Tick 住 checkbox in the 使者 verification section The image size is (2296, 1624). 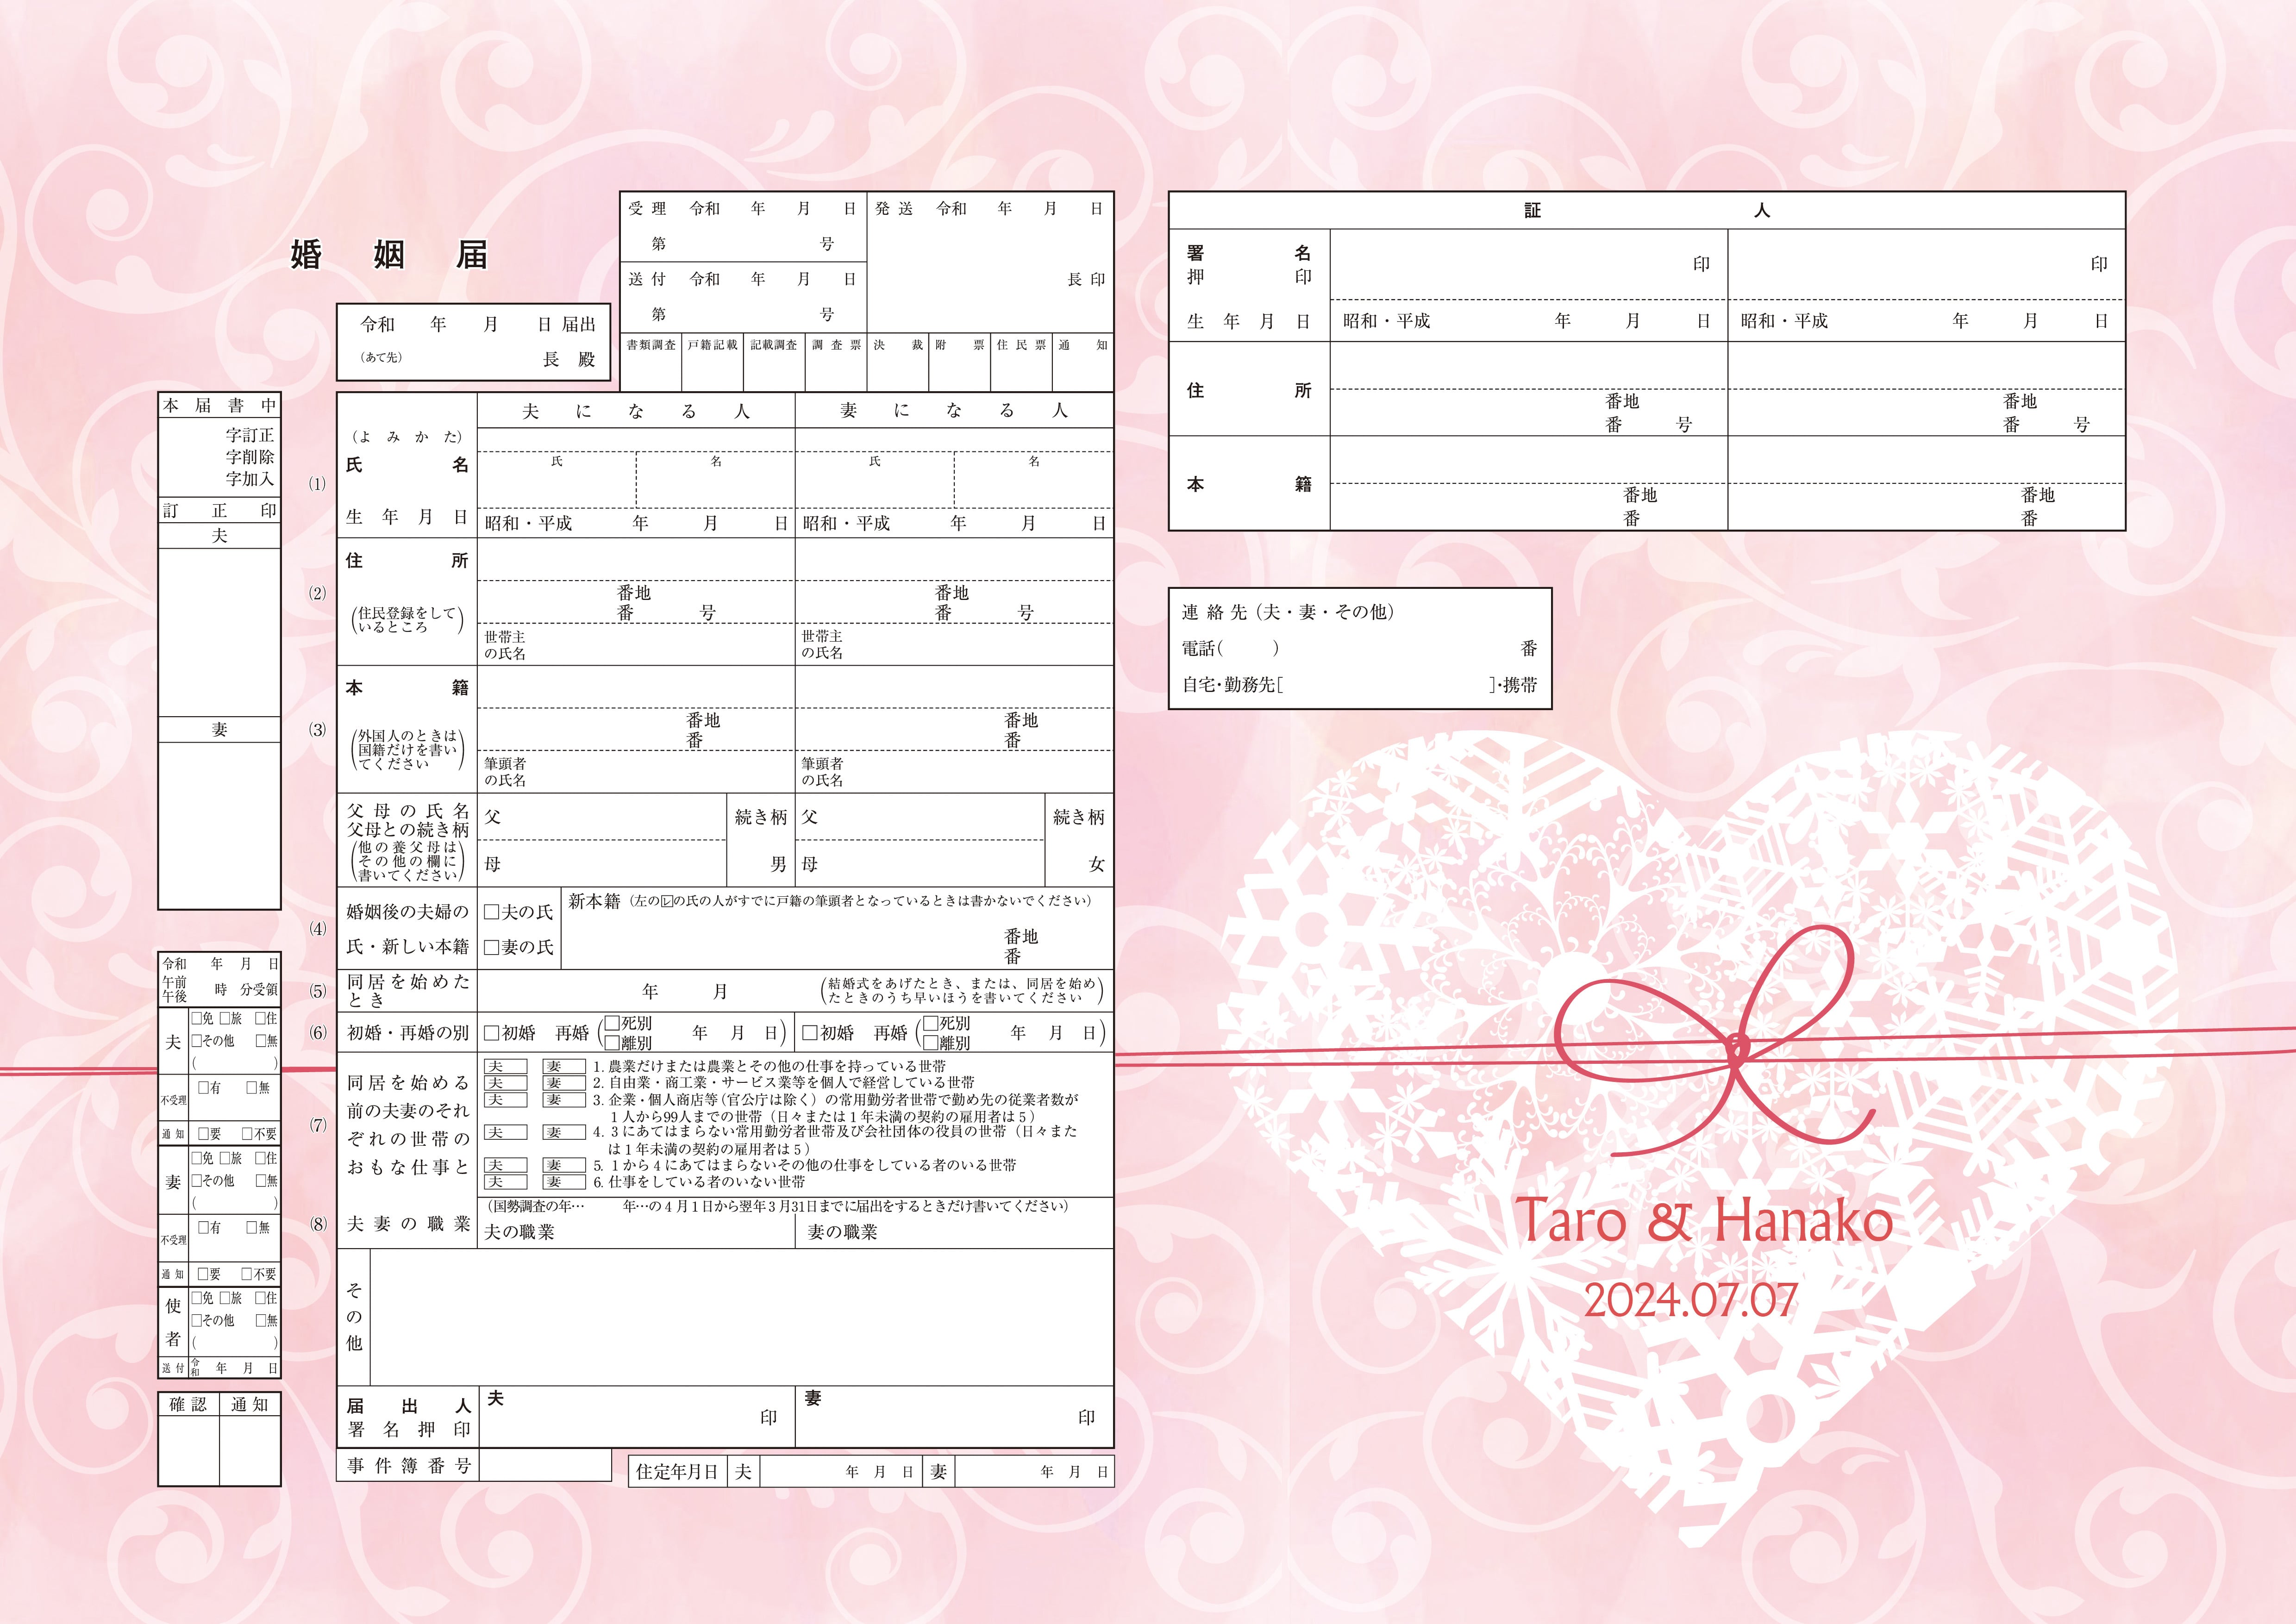pos(260,1298)
